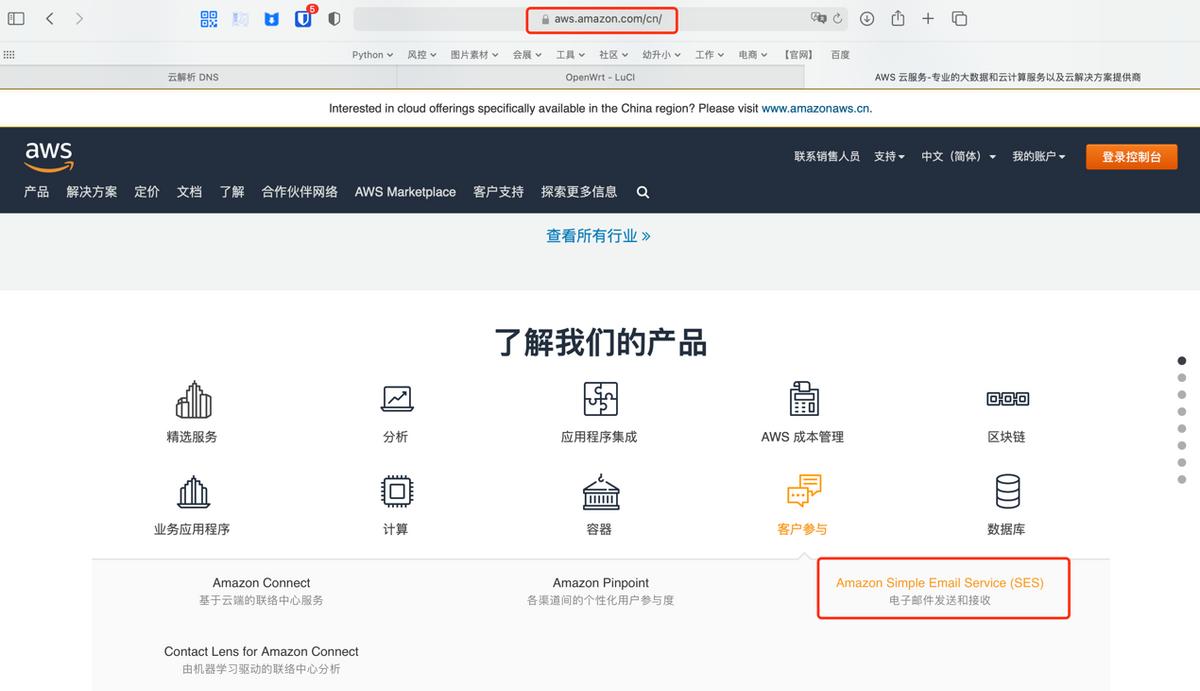Open the bookmarks grid icon

(x=9, y=55)
